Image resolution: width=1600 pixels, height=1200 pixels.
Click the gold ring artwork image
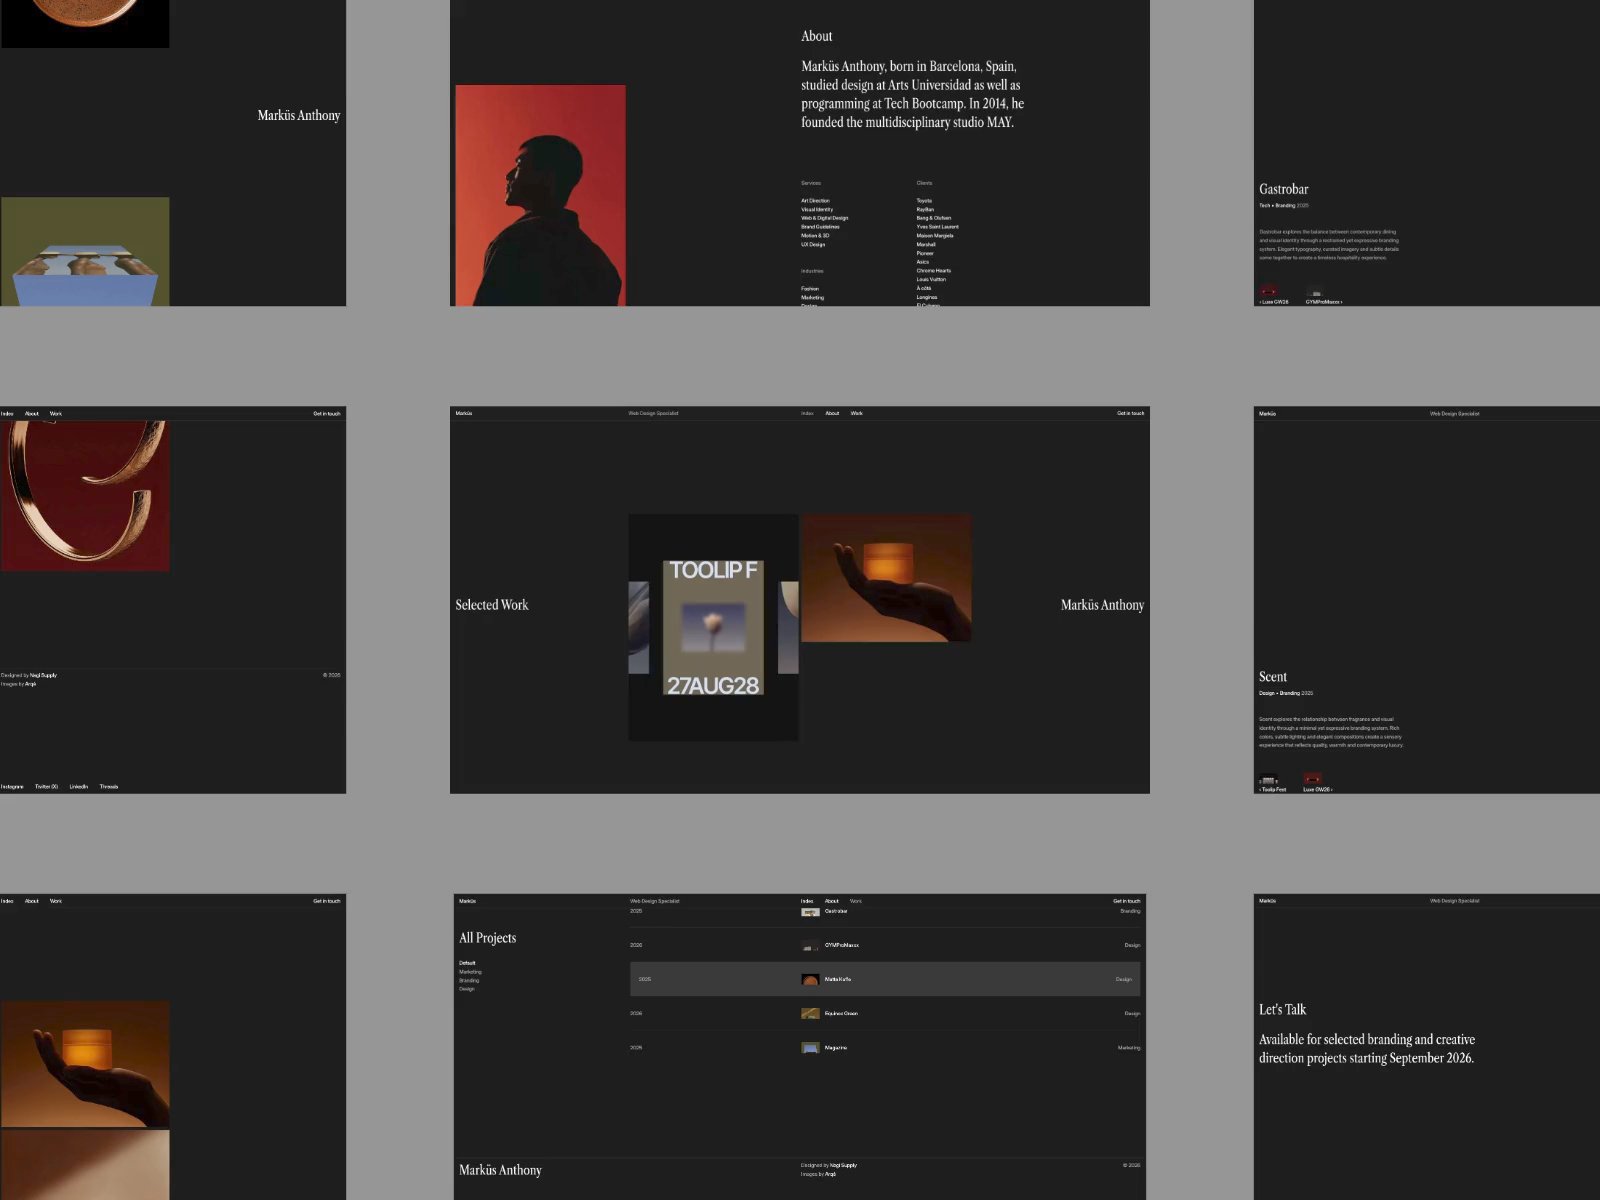[85, 496]
